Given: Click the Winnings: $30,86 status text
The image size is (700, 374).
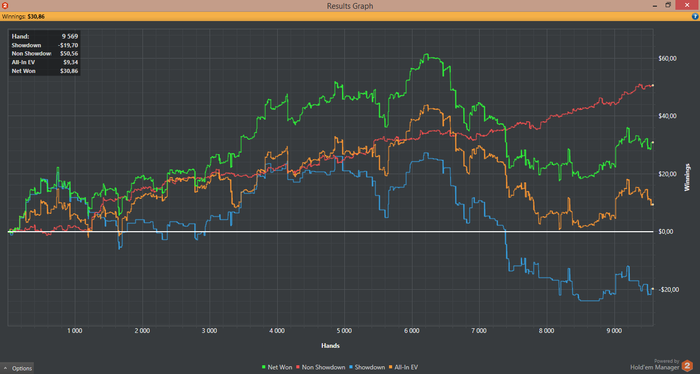Looking at the screenshot, I should click(23, 17).
